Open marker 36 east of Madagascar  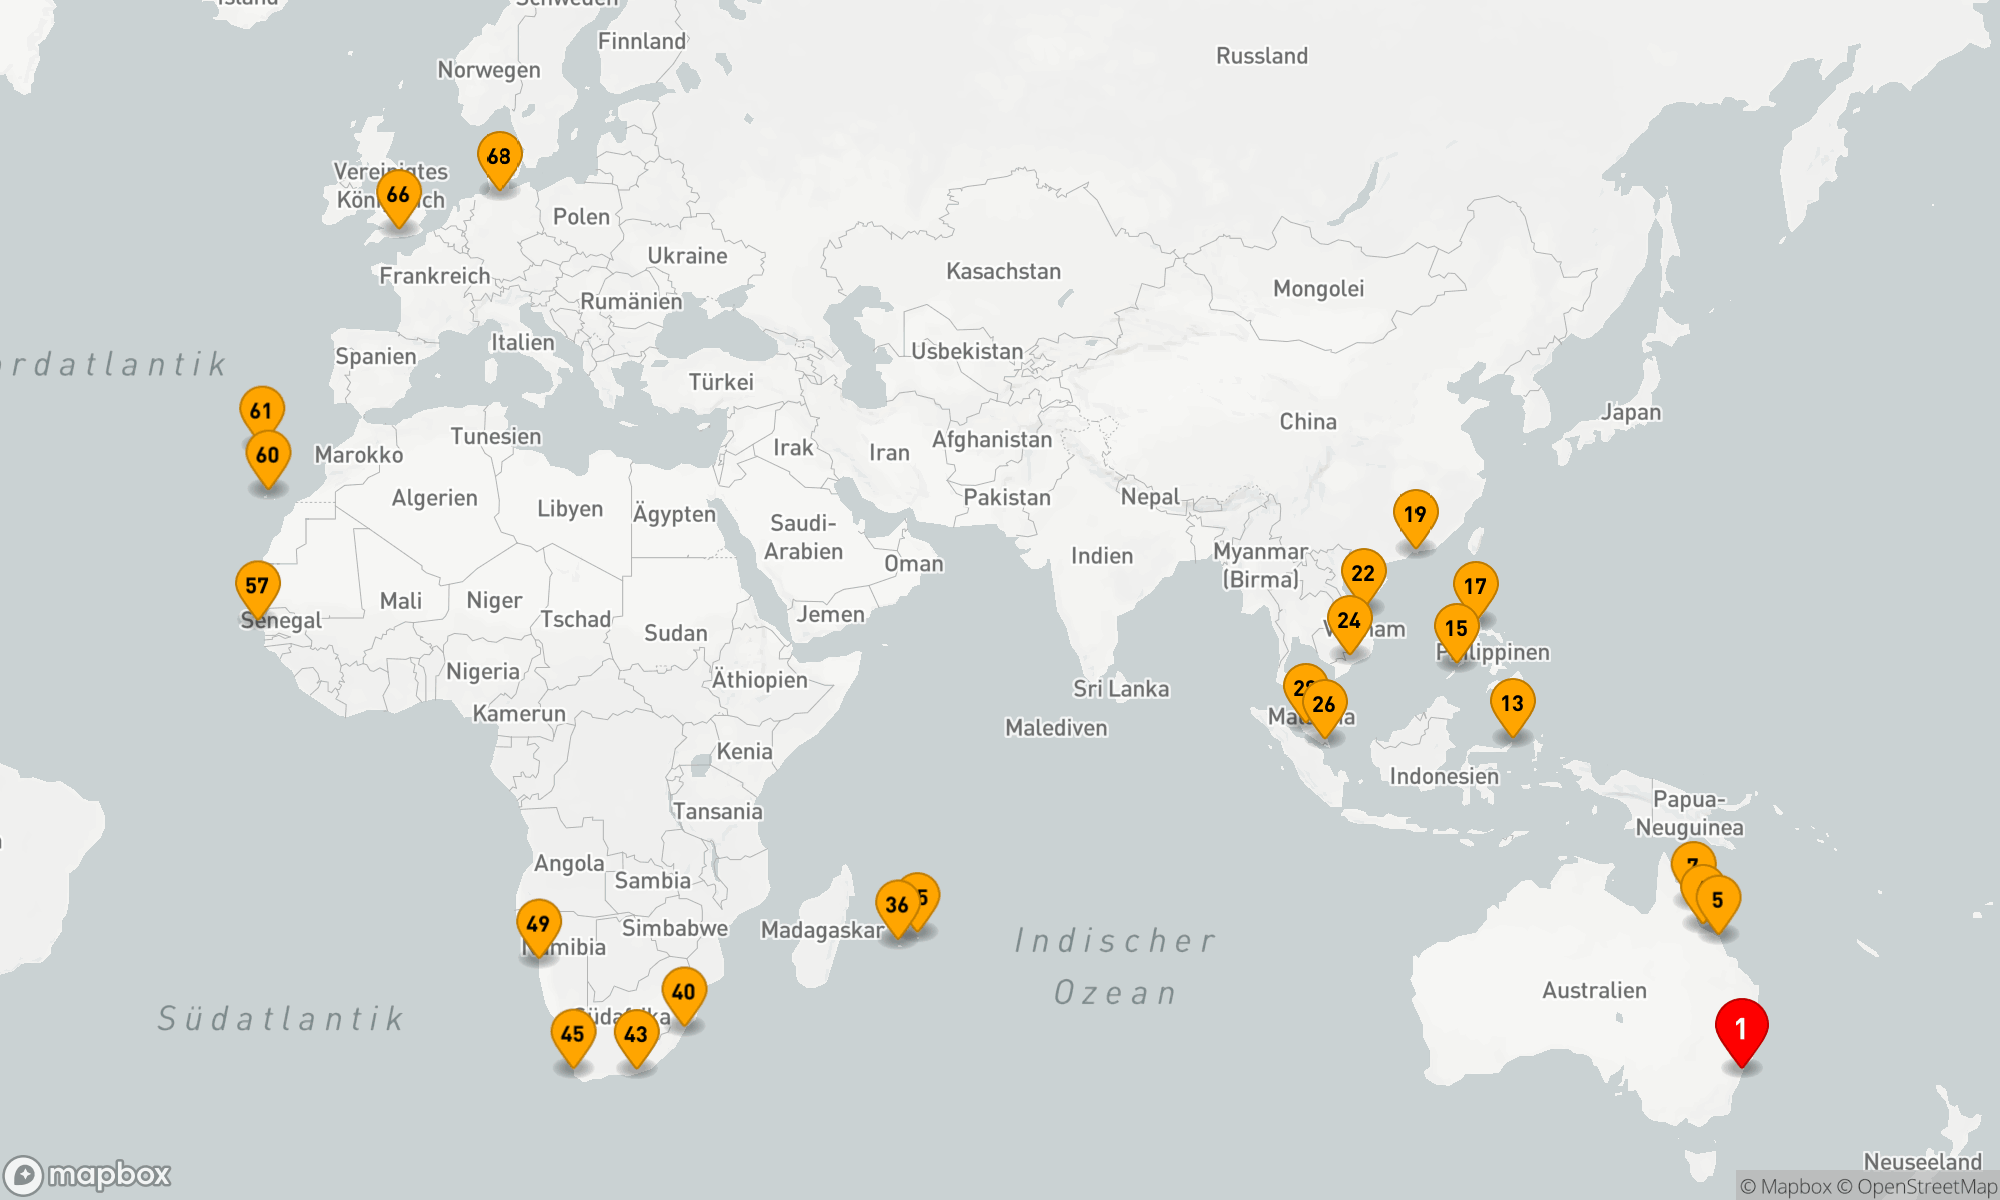[x=895, y=906]
